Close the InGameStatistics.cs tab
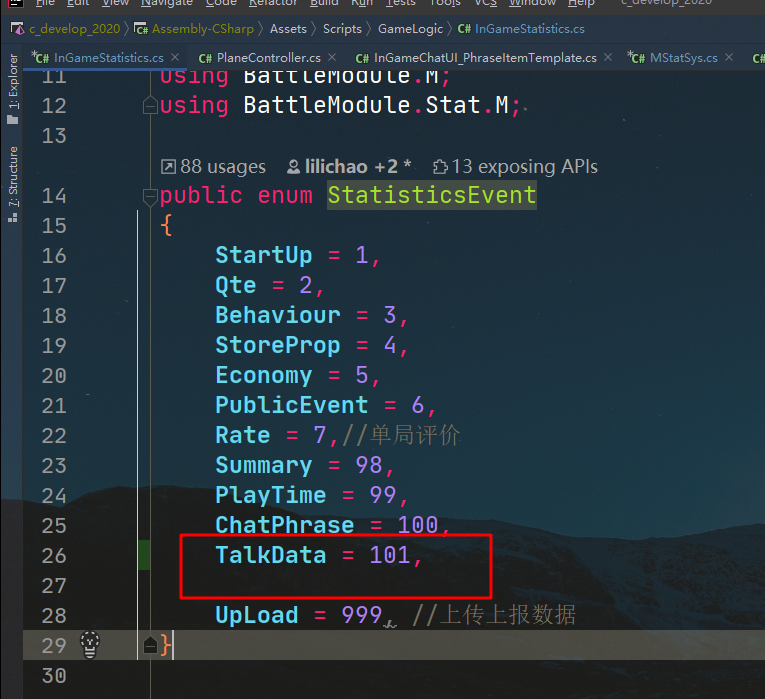This screenshot has height=699, width=765. pyautogui.click(x=176, y=58)
